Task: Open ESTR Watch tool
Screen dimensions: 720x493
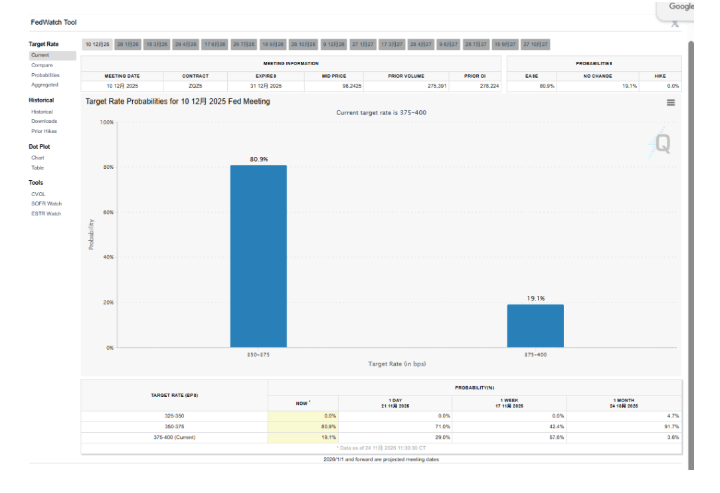Action: tap(46, 213)
